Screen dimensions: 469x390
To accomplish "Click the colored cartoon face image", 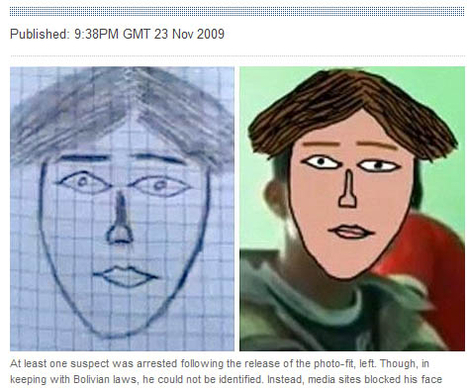I will tap(352, 209).
